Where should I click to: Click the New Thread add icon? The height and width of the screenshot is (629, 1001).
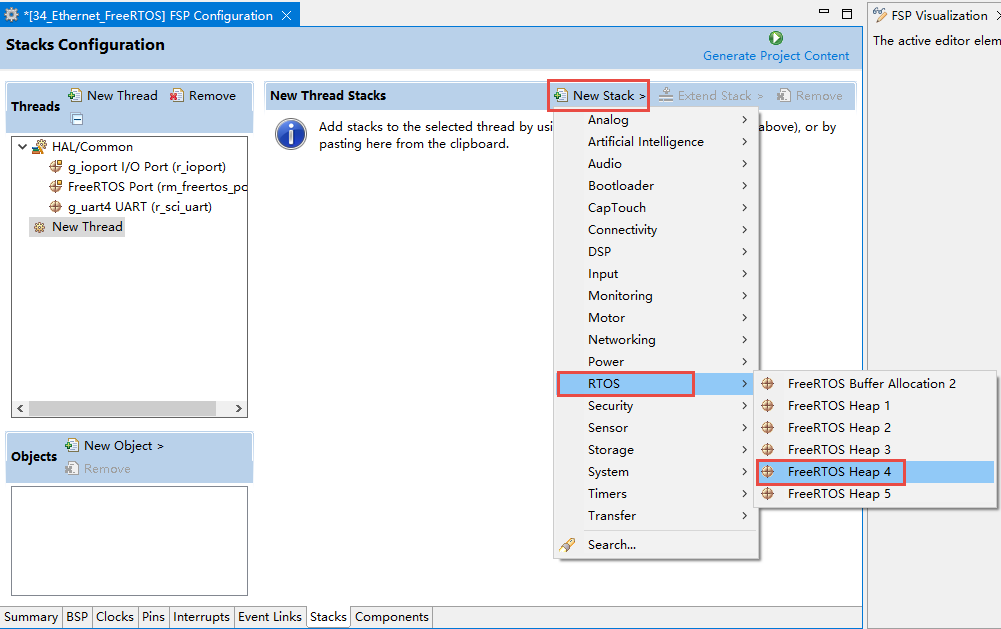pos(75,95)
